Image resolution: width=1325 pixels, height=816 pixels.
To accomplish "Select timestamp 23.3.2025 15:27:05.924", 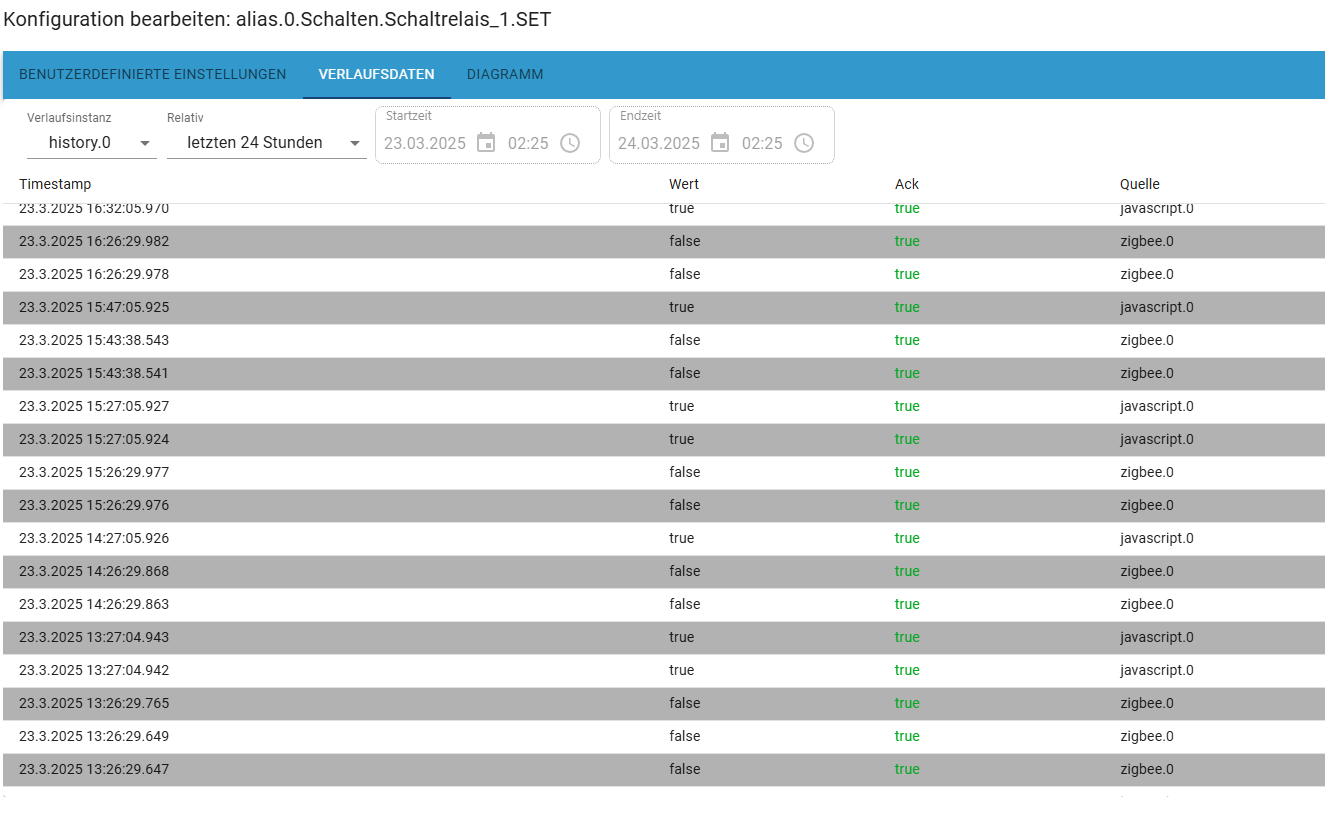I will 94,439.
